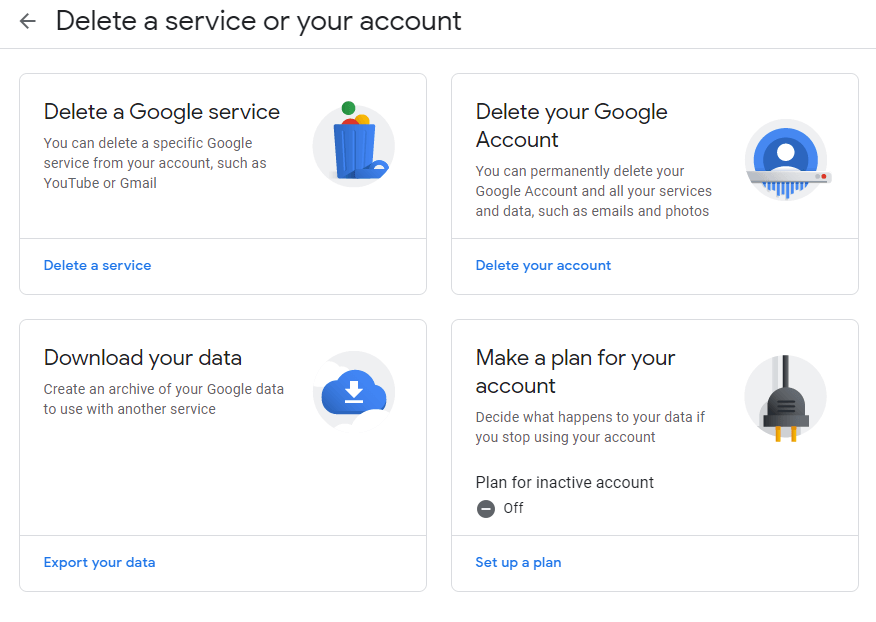Screen dimensions: 876x622
Task: Open the Export your data link
Action: click(99, 563)
